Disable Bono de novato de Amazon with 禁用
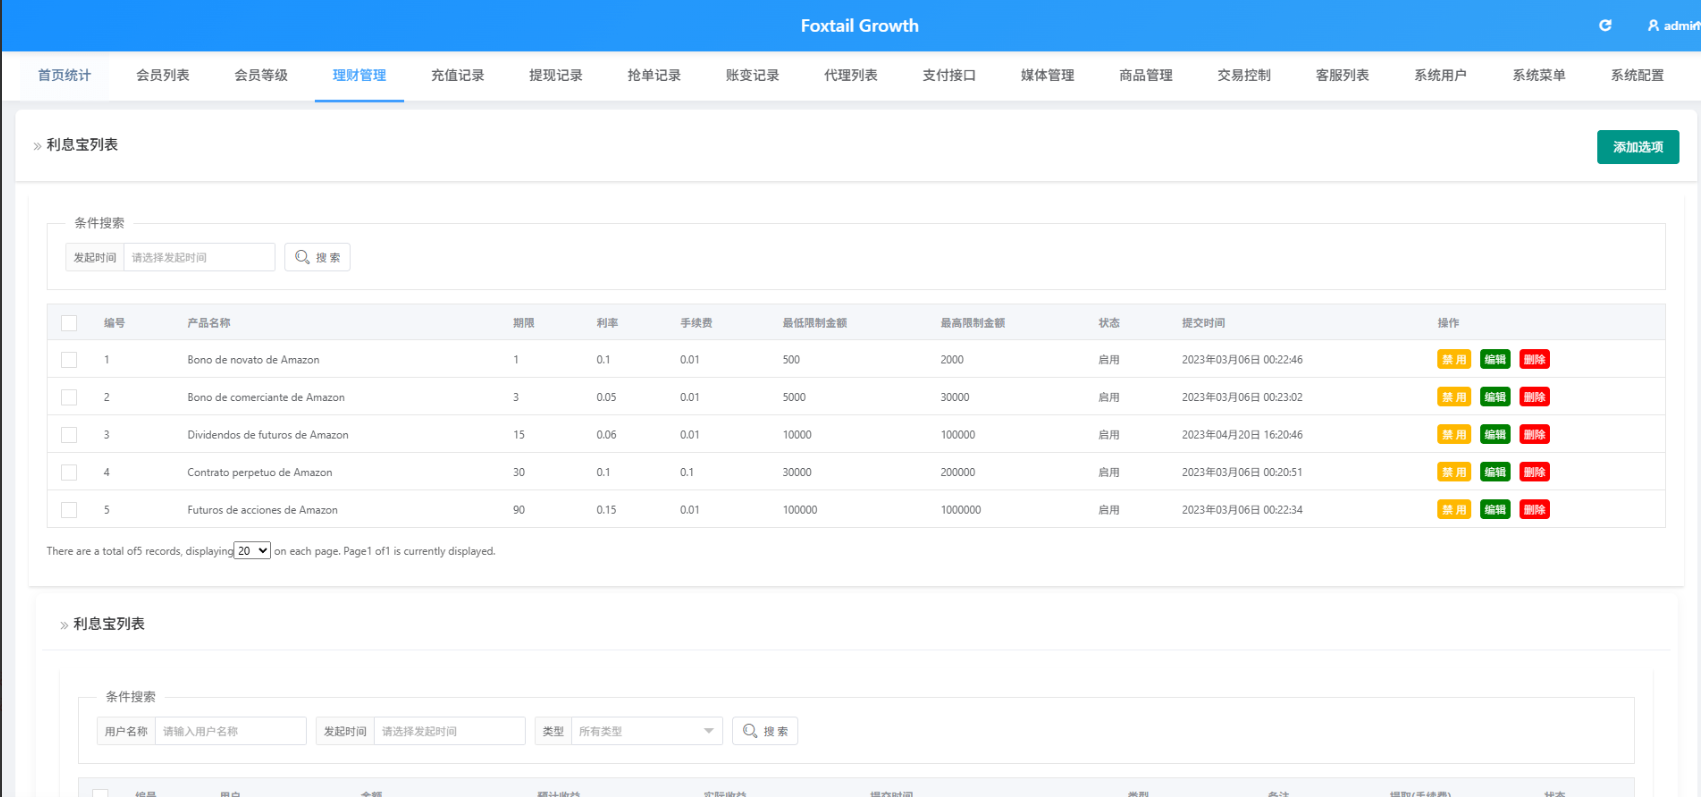The width and height of the screenshot is (1701, 797). coord(1454,360)
